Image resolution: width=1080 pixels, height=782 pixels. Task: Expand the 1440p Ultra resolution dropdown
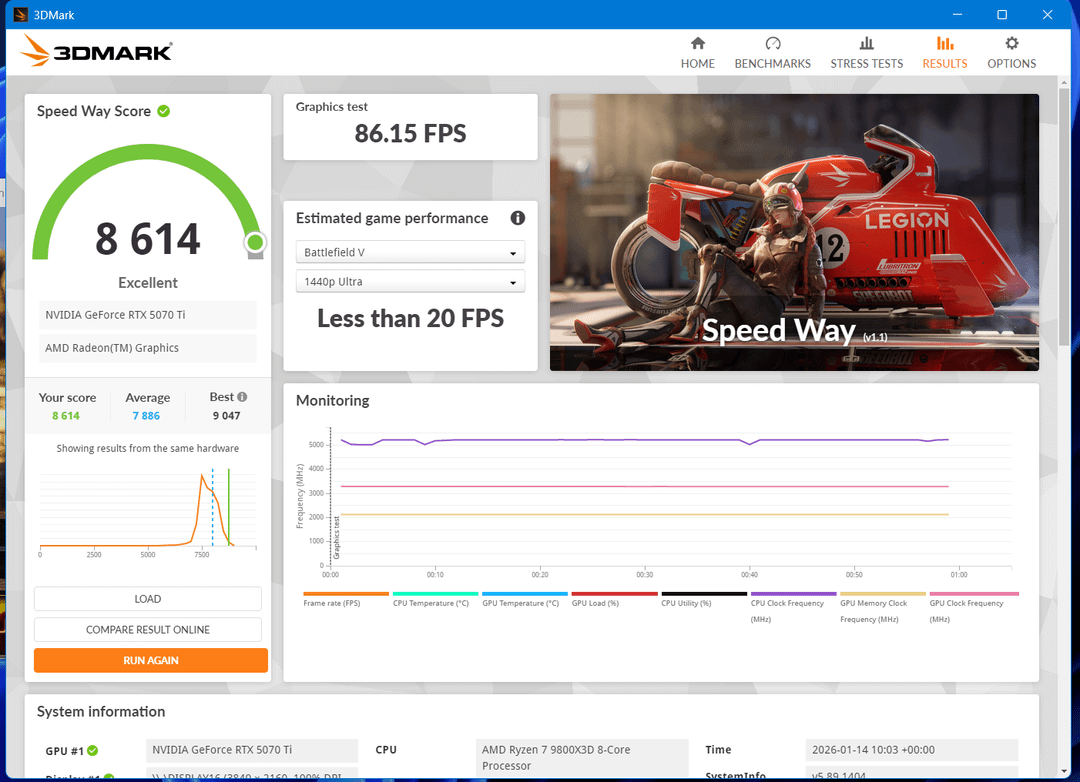click(410, 282)
